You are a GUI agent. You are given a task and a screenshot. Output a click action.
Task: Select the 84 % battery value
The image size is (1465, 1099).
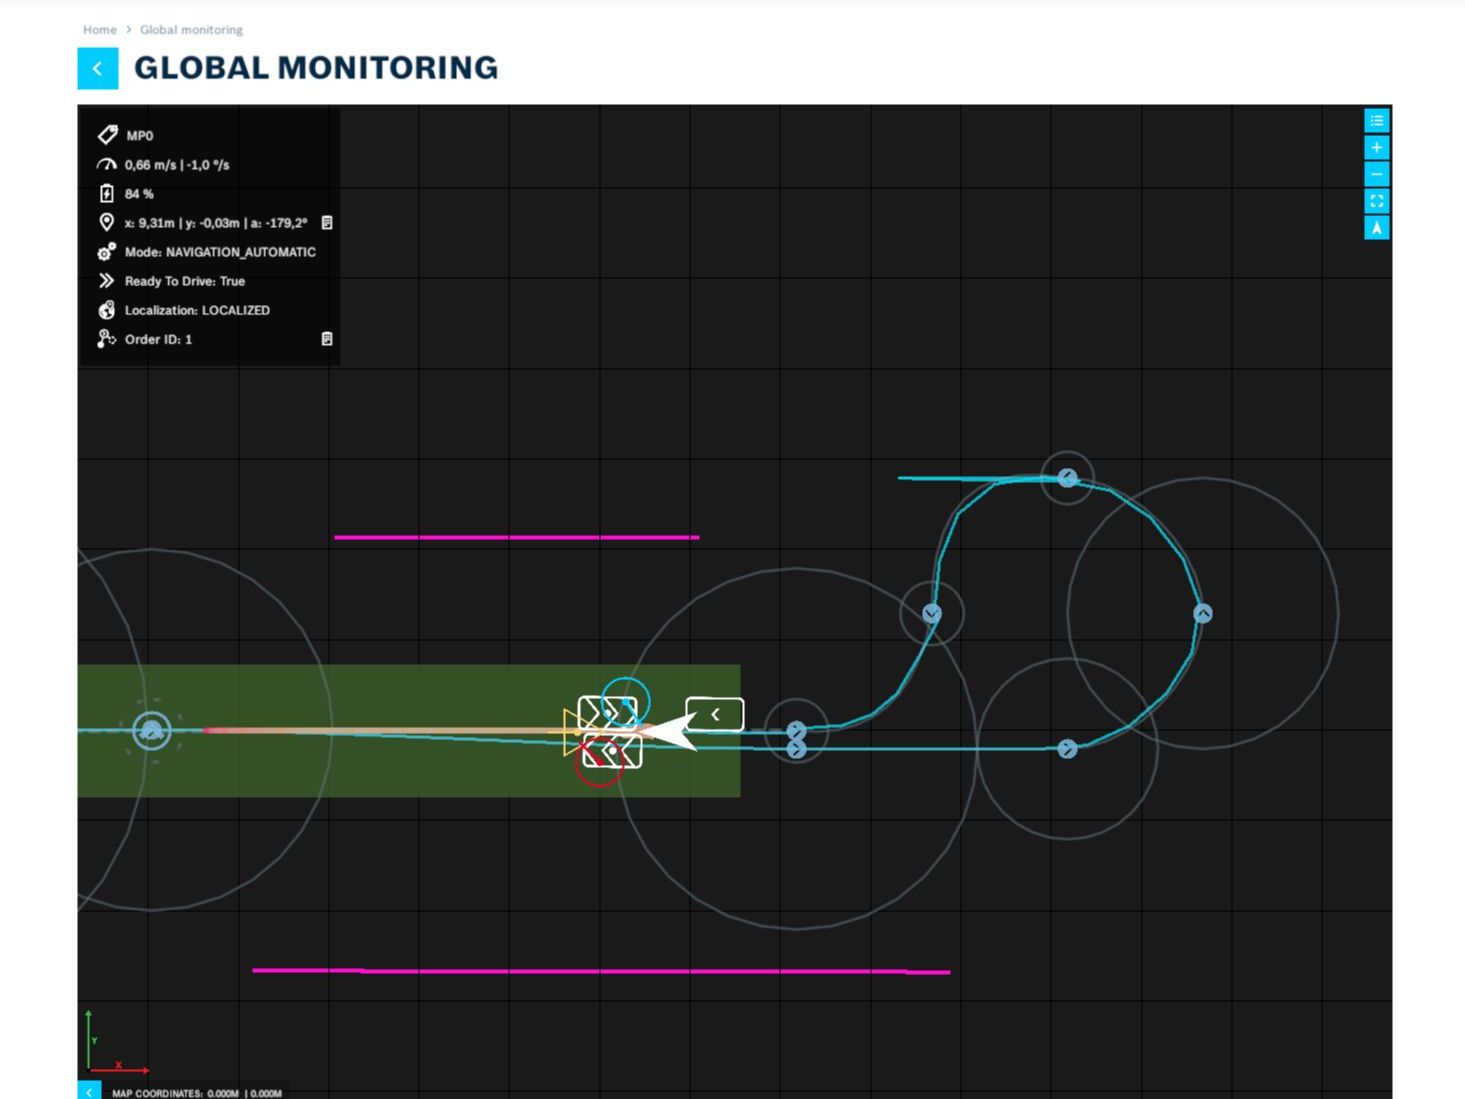[x=139, y=193]
